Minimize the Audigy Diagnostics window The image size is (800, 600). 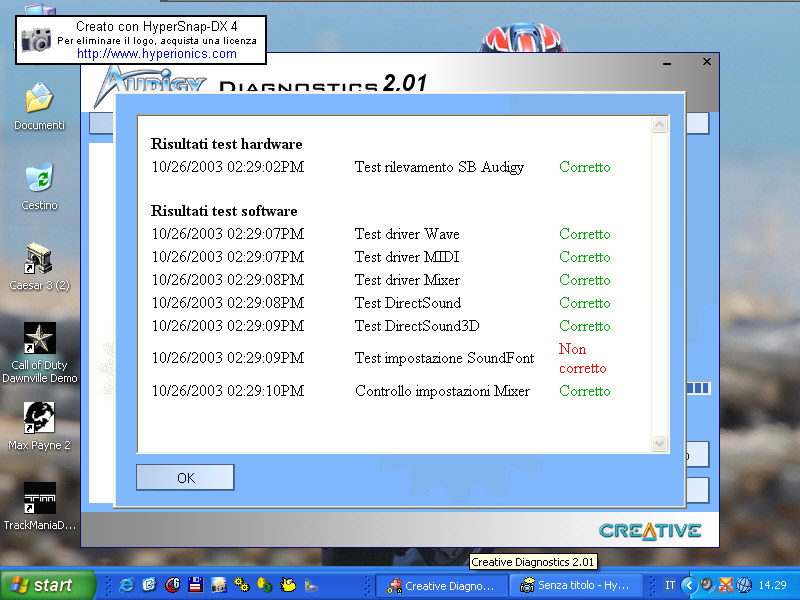click(x=667, y=63)
